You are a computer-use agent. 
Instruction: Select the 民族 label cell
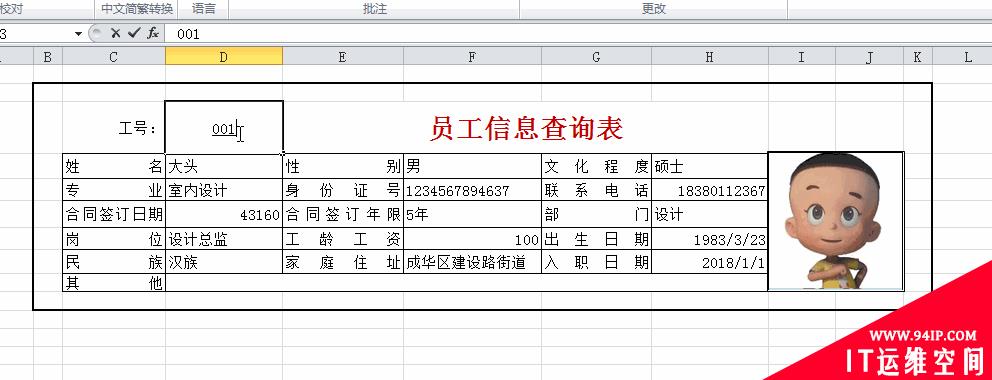(x=114, y=262)
